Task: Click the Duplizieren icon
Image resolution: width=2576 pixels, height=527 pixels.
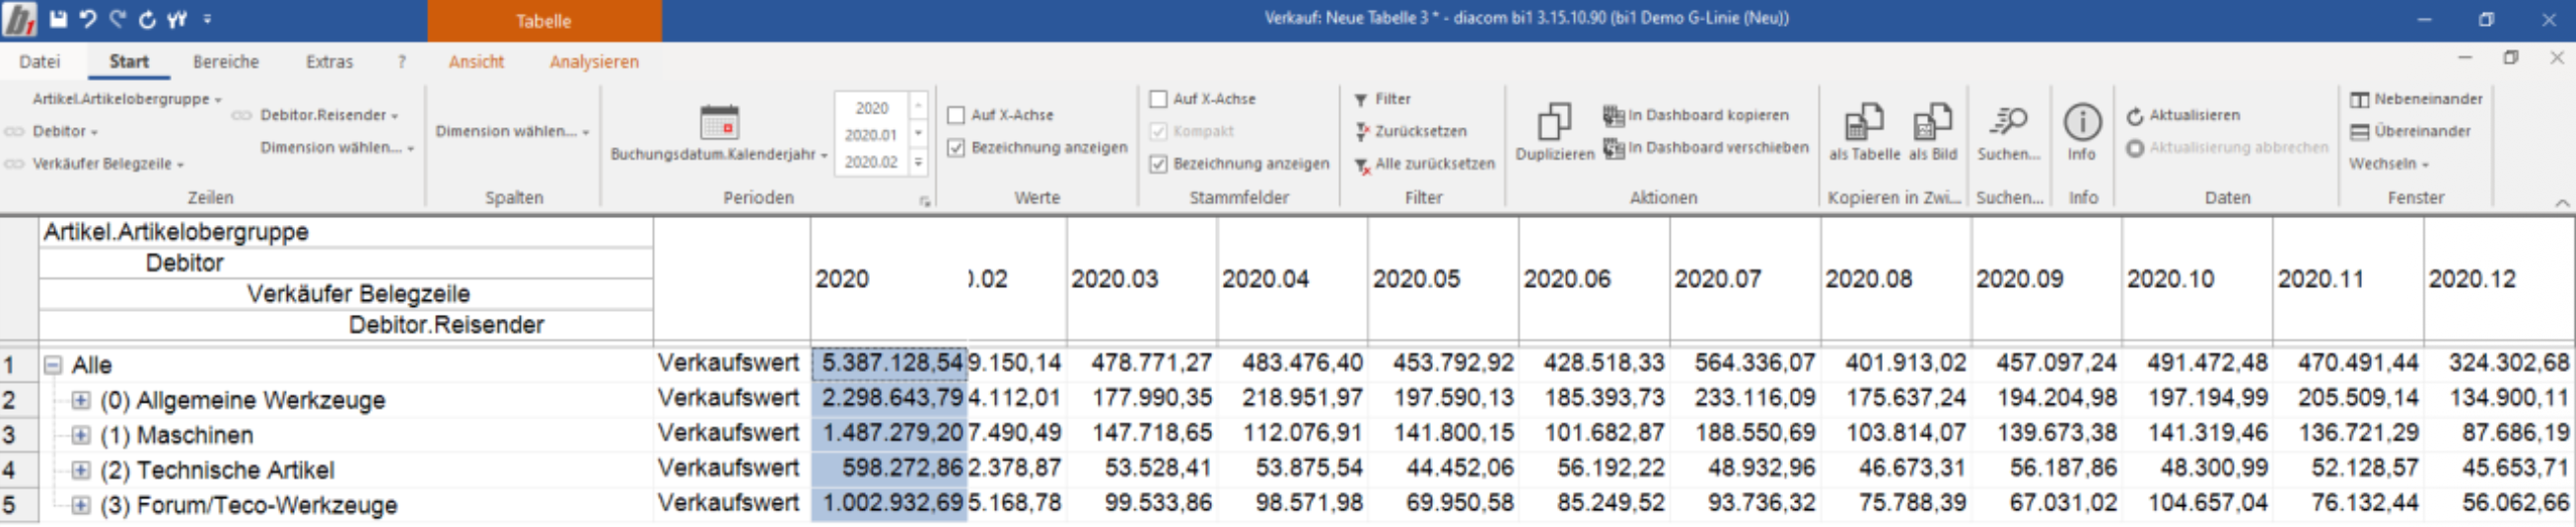Action: pos(1554,122)
